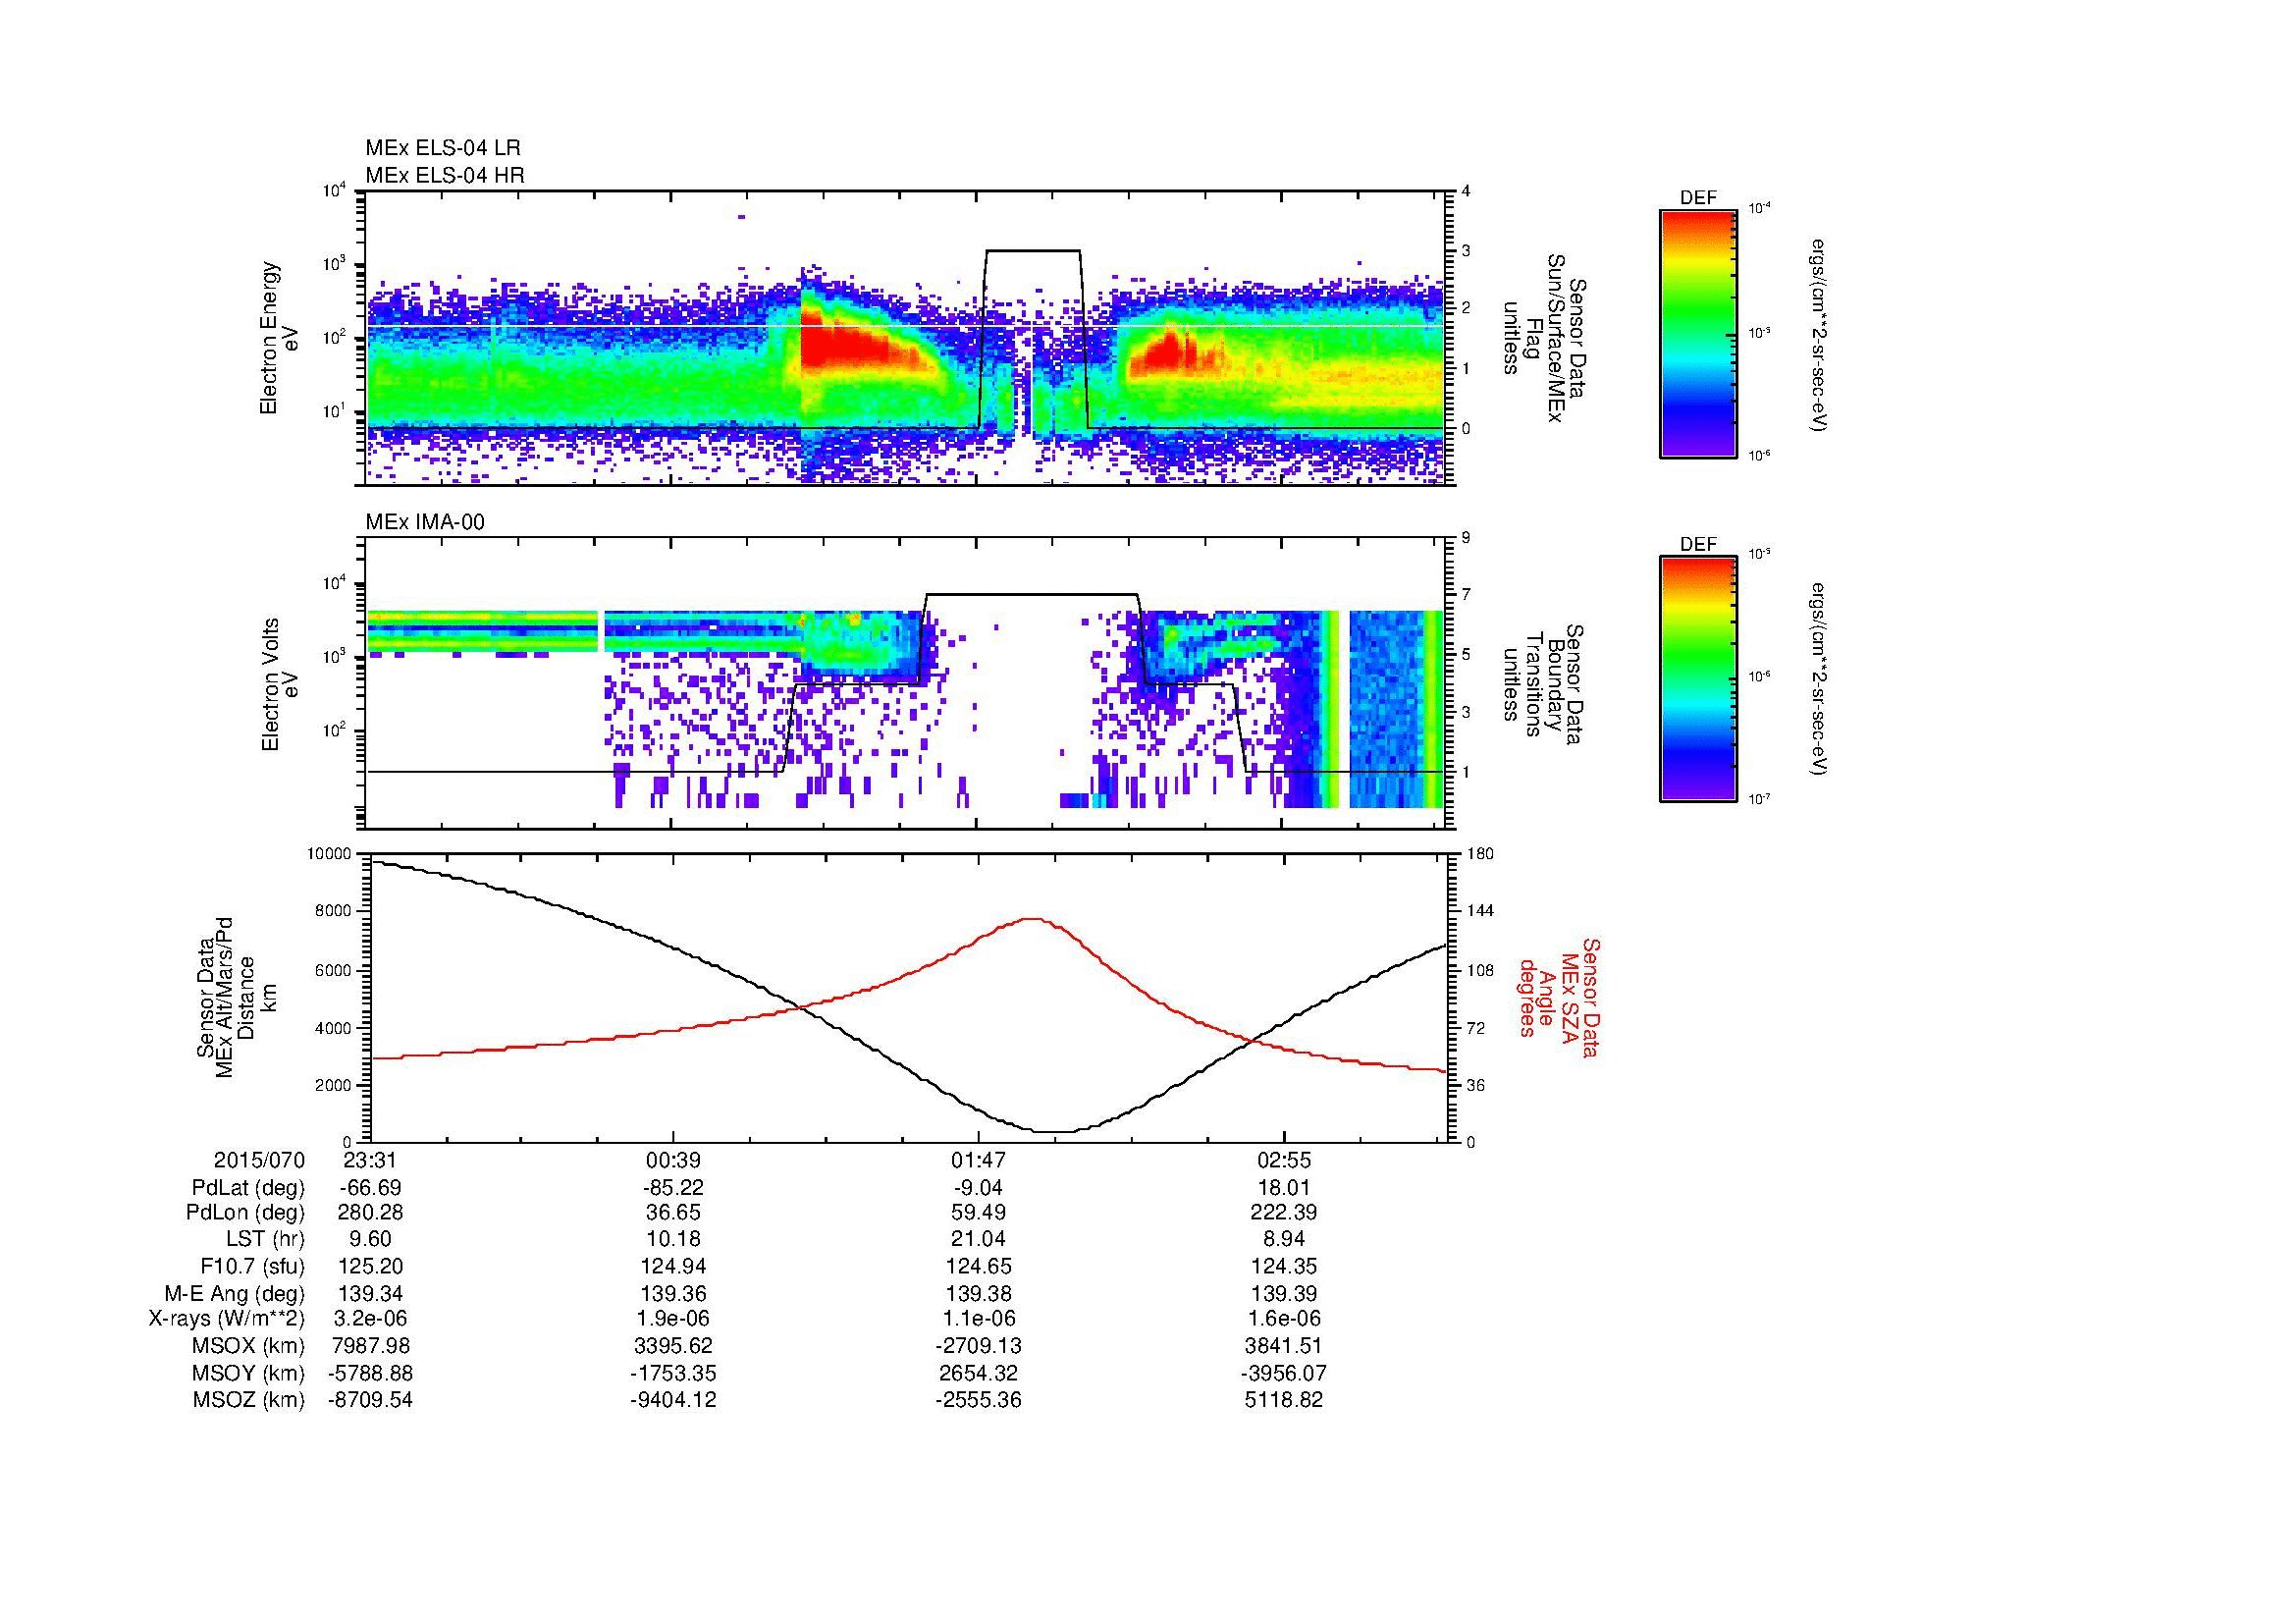This screenshot has height=1623, width=2296.
Task: Click the 'Electron Energy eV' axis label
Action: coord(280,338)
